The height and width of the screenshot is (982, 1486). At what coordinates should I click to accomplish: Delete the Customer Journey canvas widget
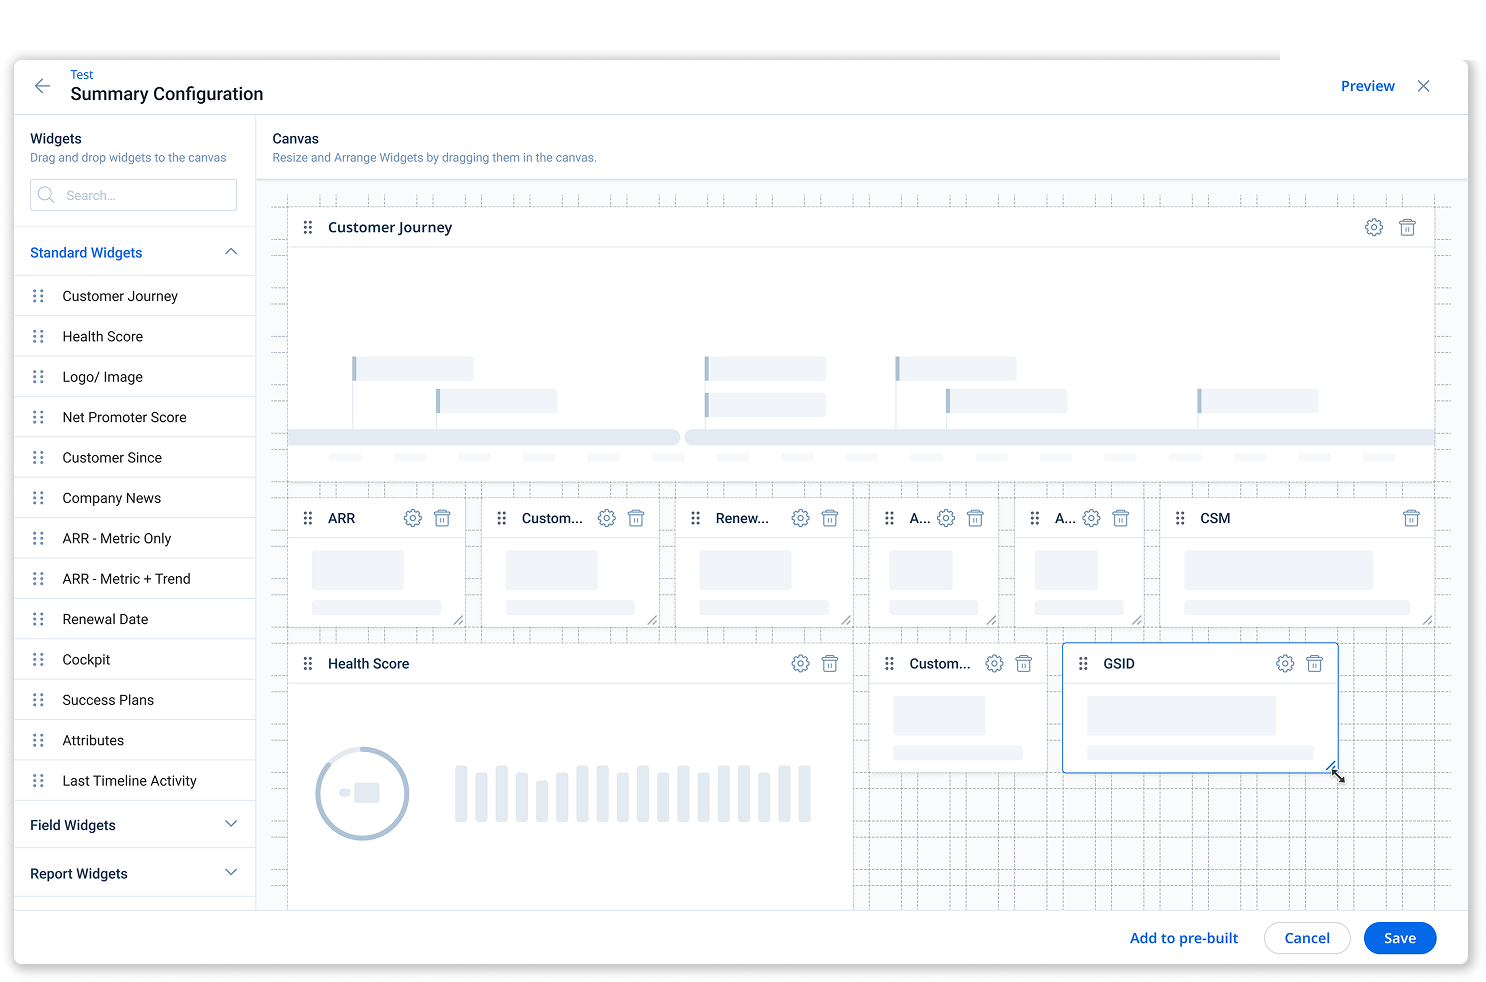coord(1407,228)
